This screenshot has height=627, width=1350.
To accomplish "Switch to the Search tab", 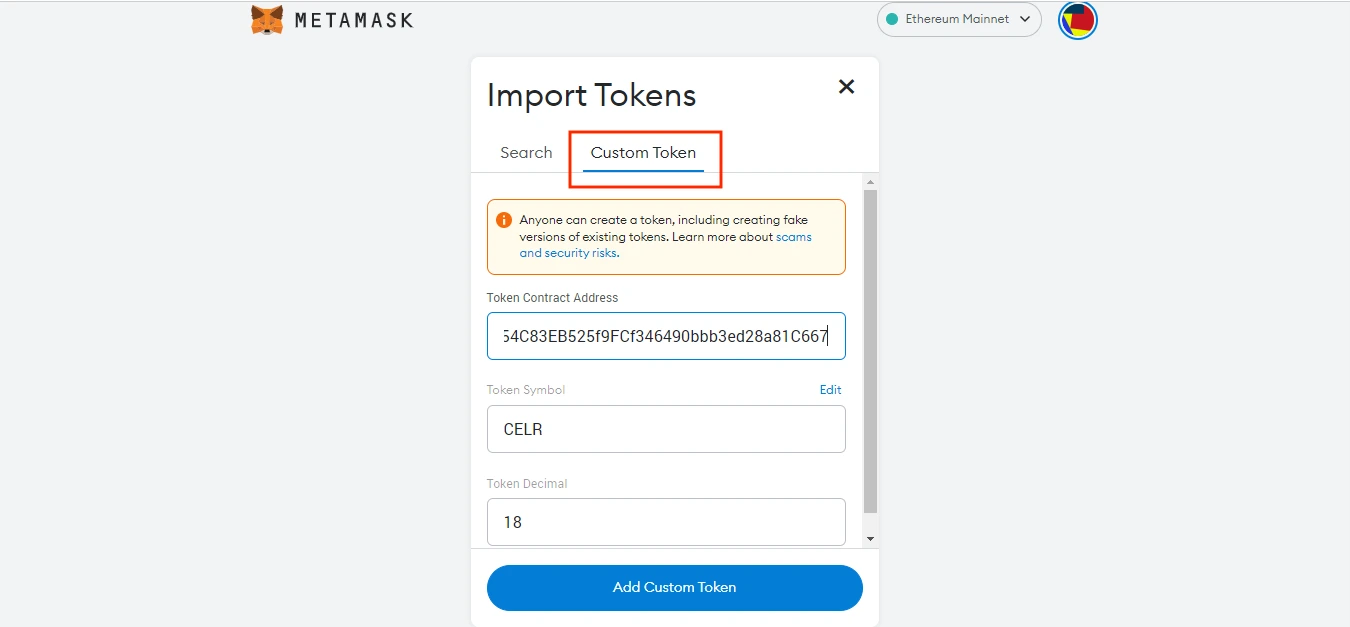I will click(526, 153).
